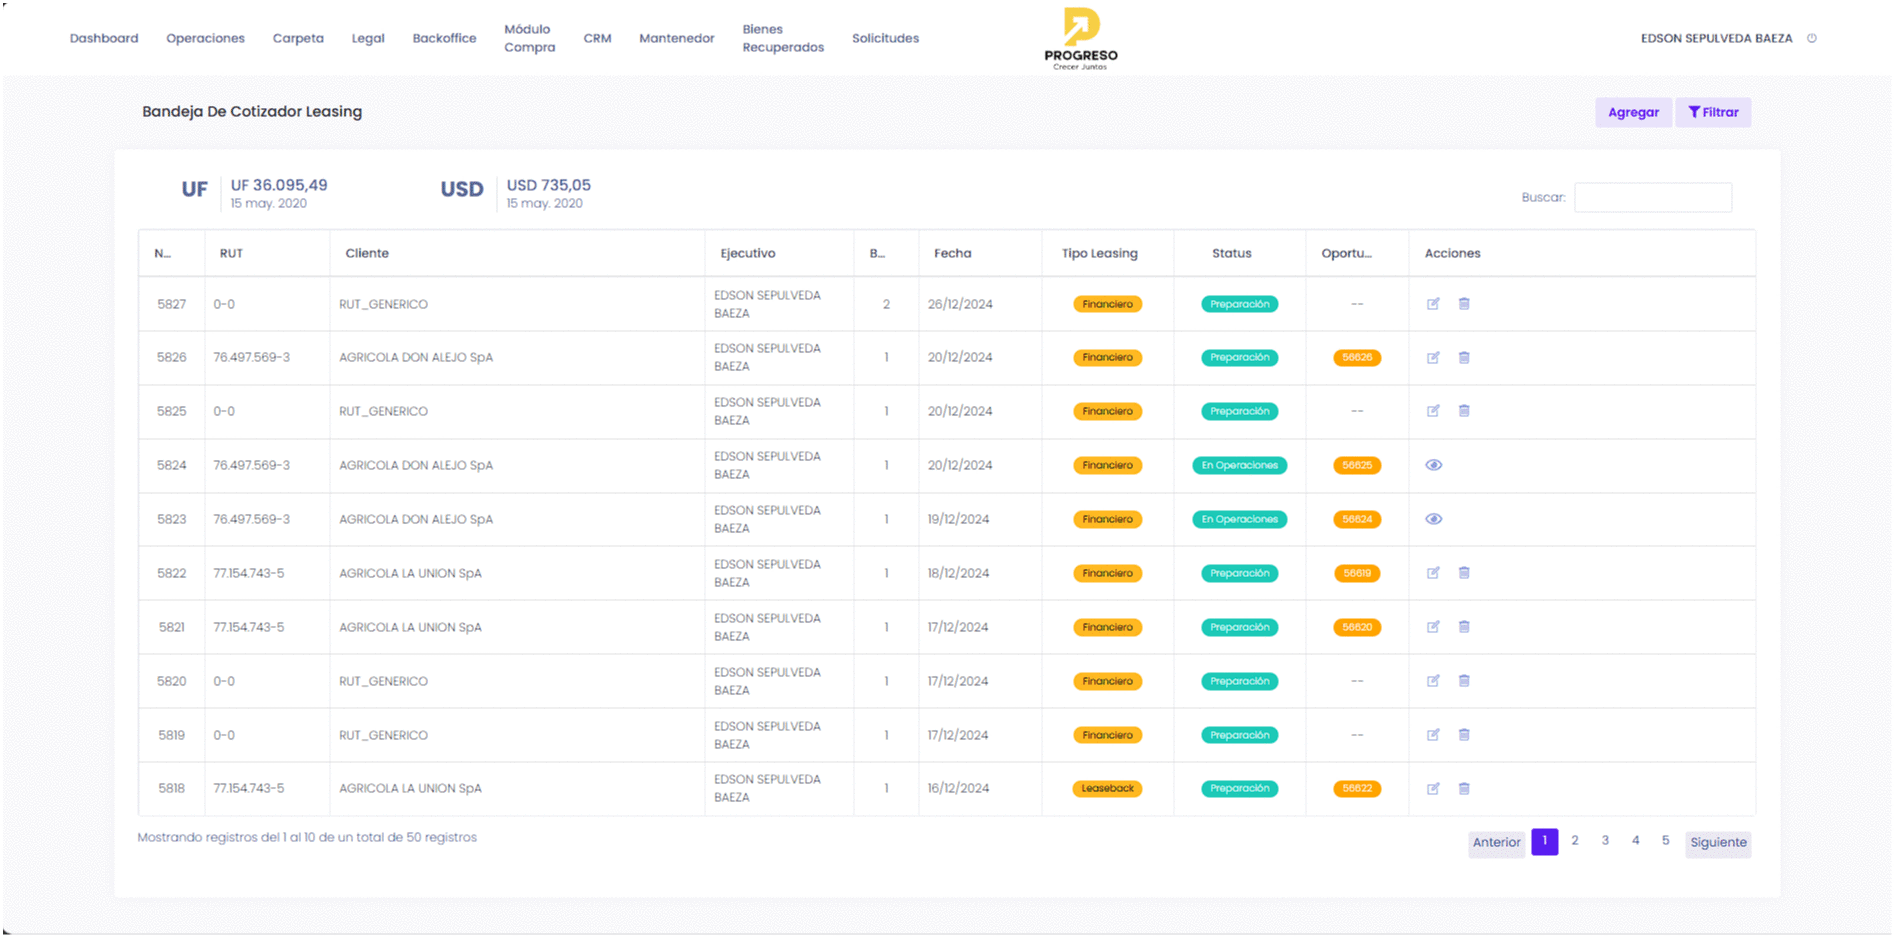The width and height of the screenshot is (1894, 937).
Task: Open the Mantenedor menu
Action: pos(677,38)
